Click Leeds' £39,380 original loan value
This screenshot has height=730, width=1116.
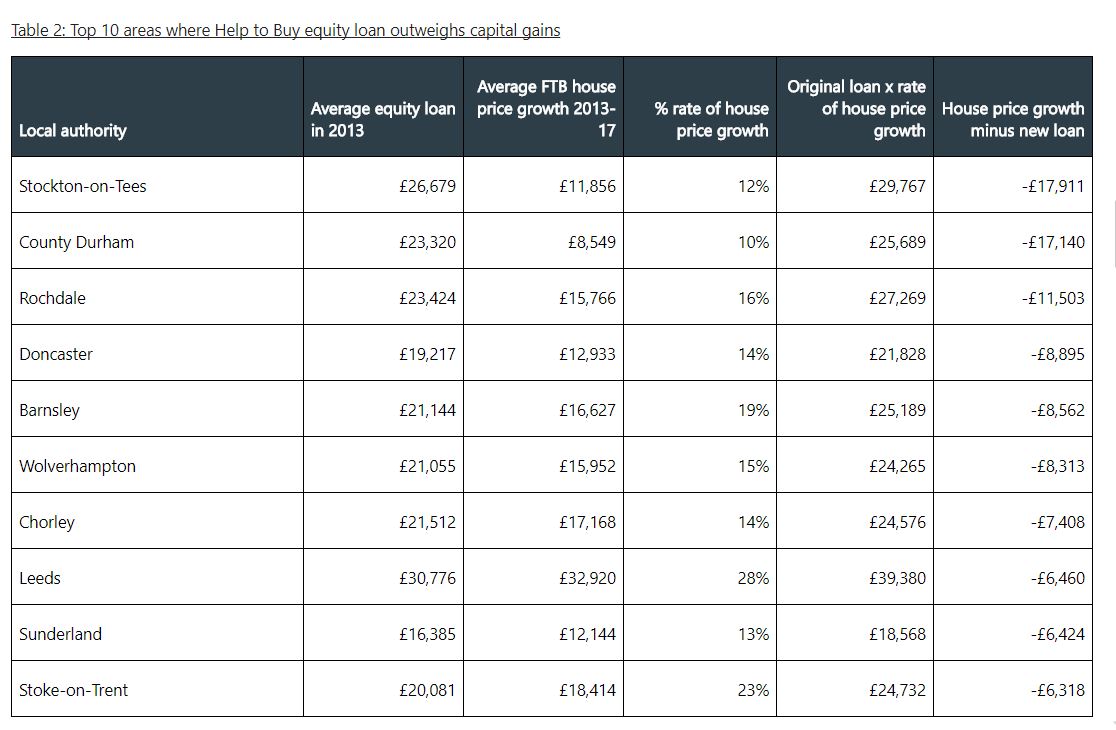(897, 578)
